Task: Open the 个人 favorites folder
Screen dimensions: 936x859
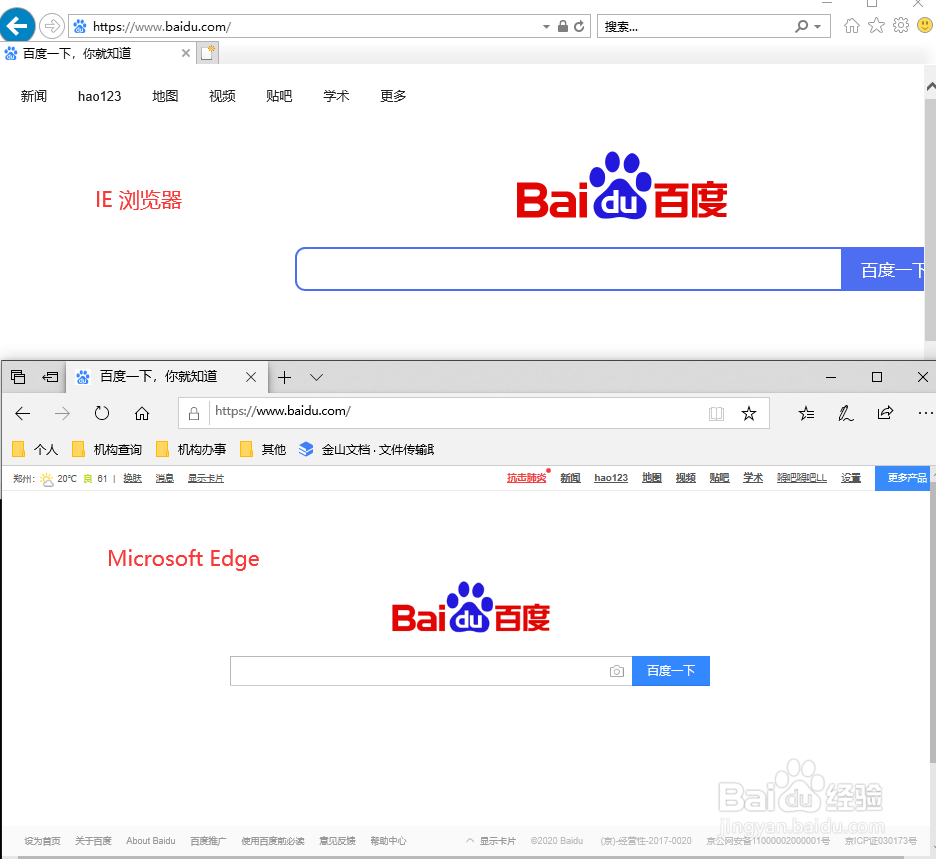Action: 35,449
